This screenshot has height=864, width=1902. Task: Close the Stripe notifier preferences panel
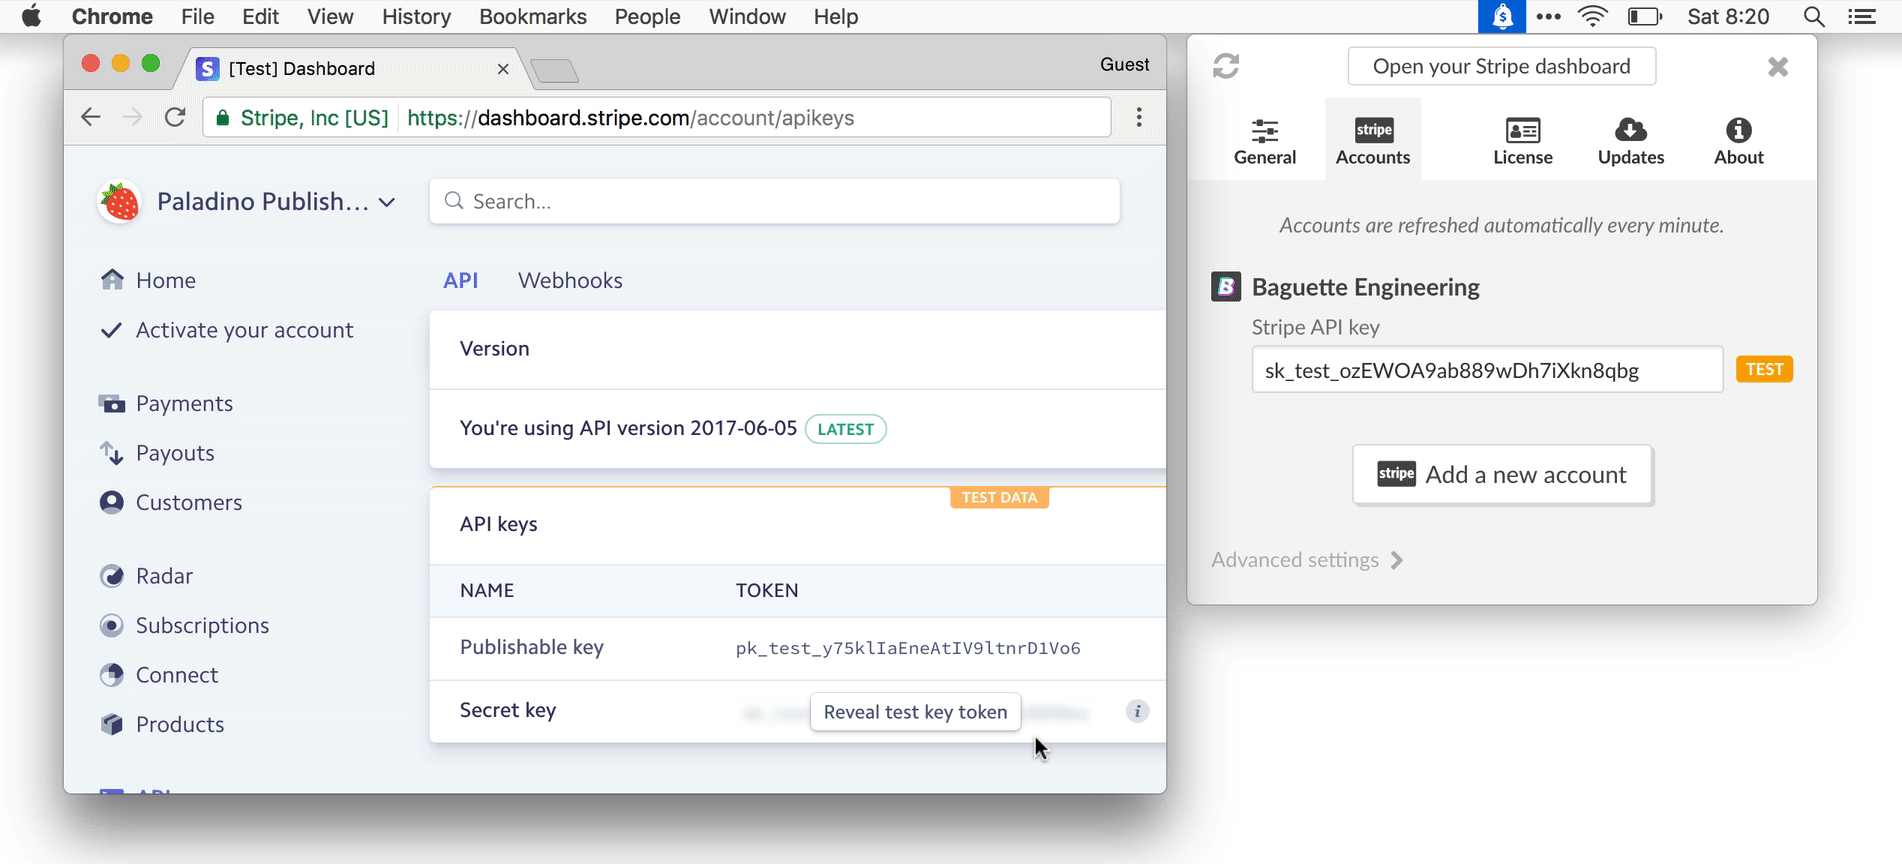coord(1778,67)
